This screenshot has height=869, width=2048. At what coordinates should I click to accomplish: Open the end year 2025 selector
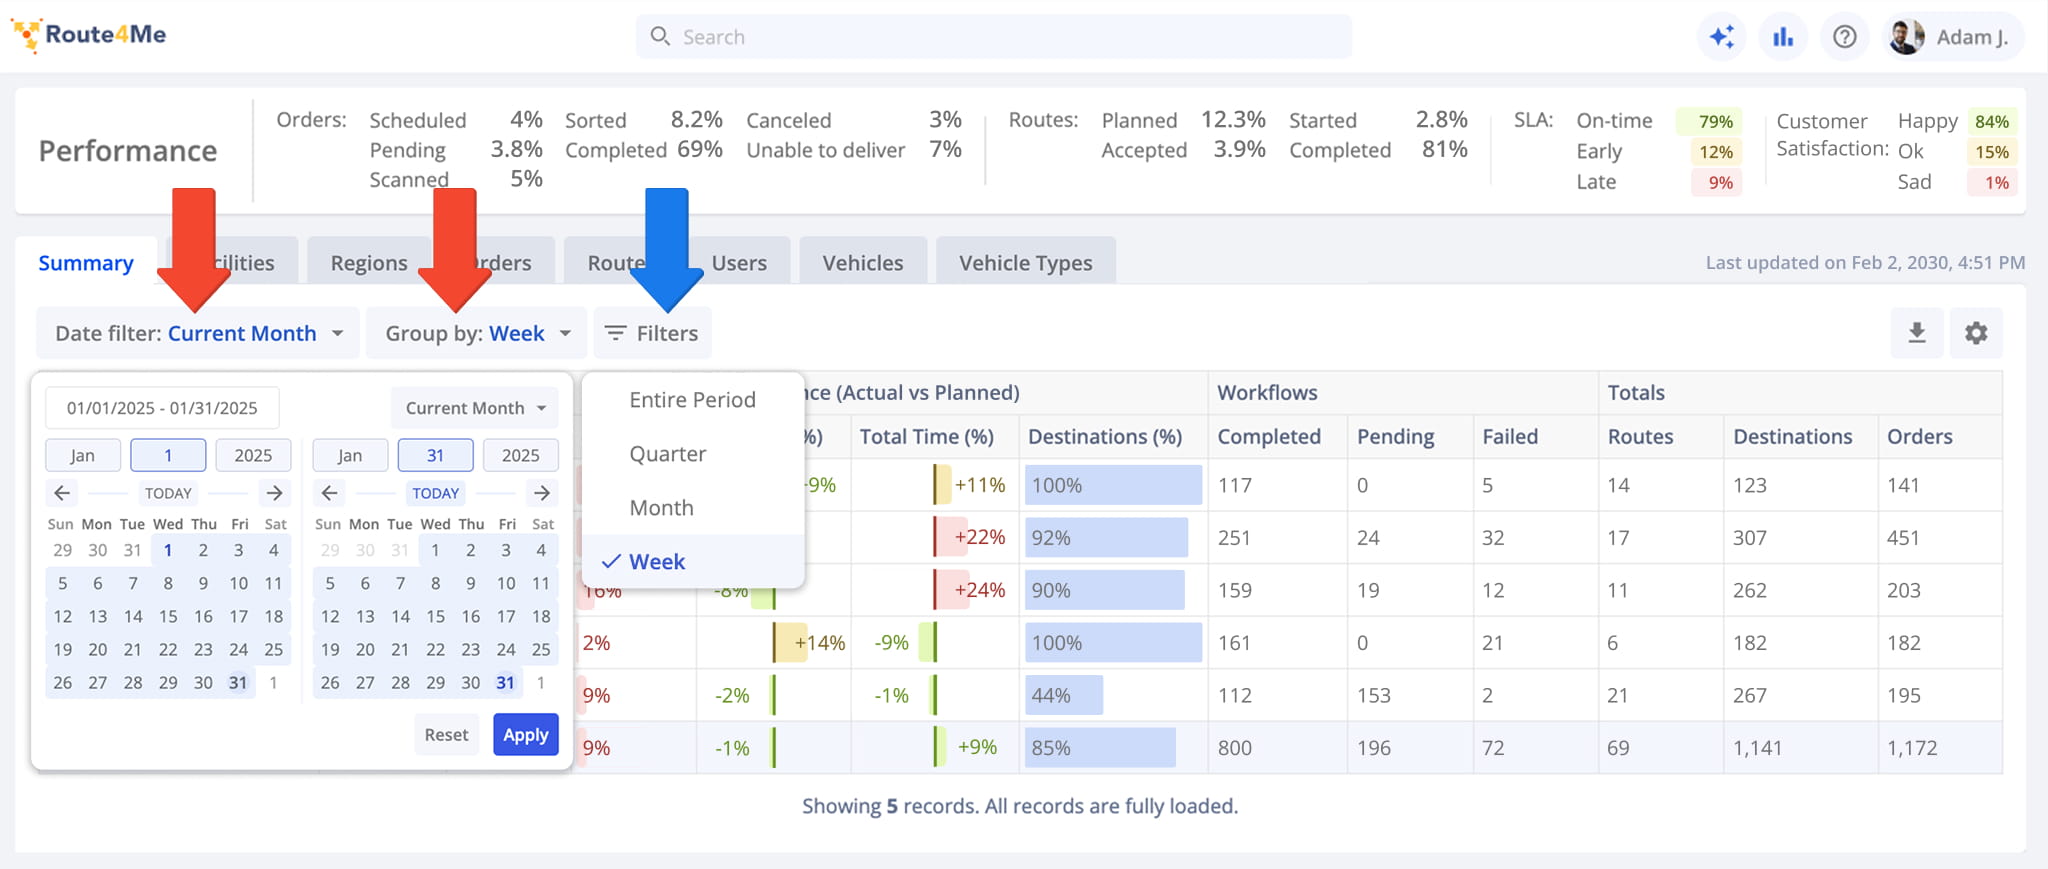[521, 455]
